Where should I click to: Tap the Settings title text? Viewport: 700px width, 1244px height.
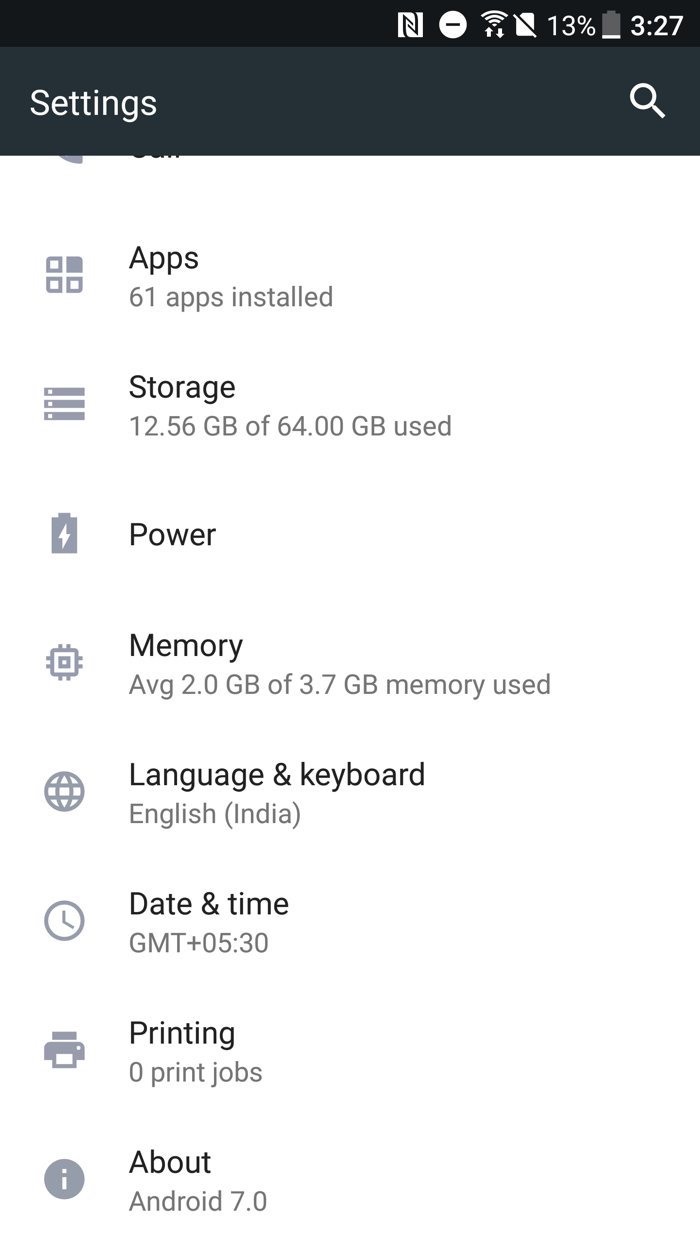[x=93, y=103]
